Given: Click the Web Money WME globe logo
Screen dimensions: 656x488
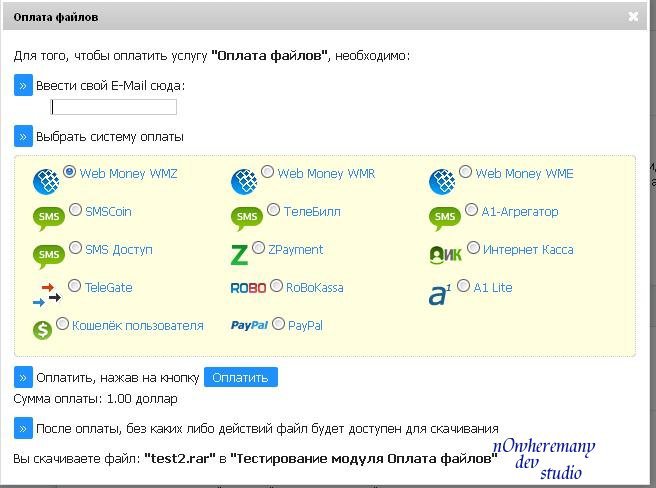Looking at the screenshot, I should 442,182.
